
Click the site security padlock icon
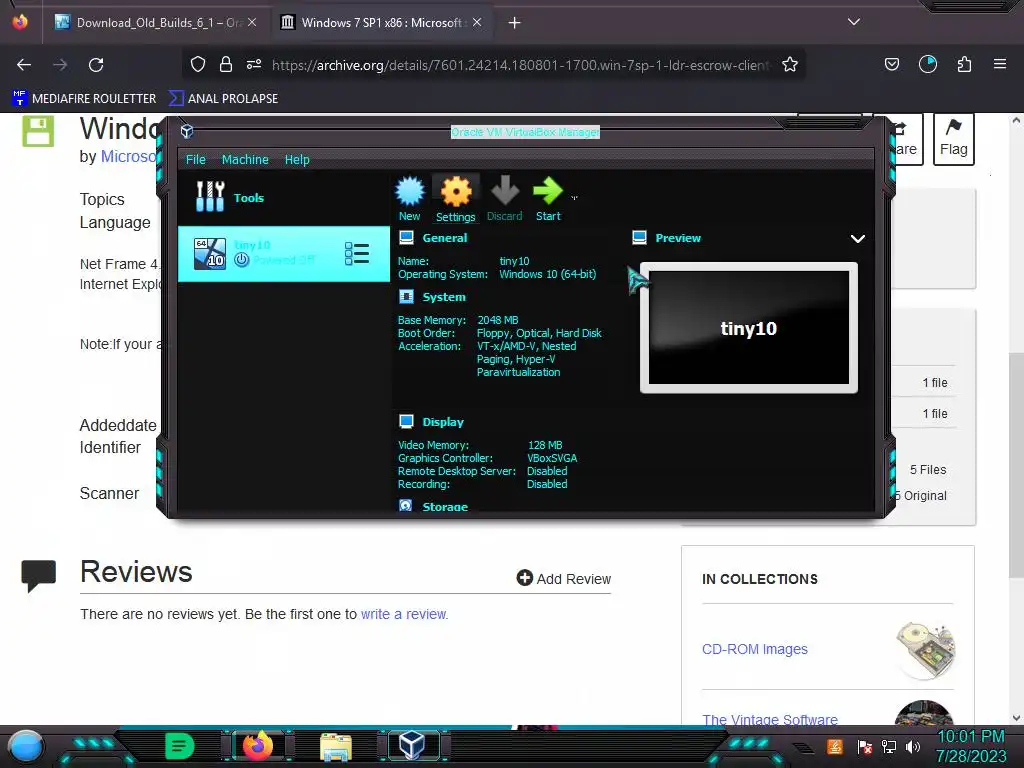226,64
